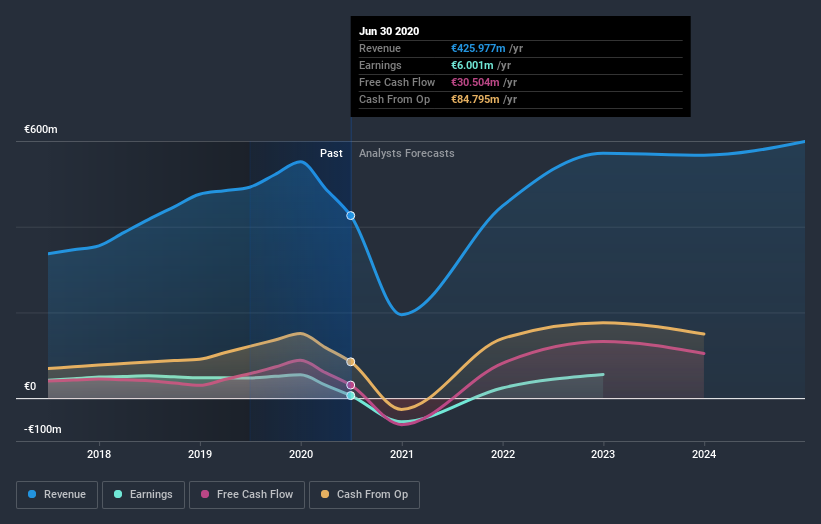The image size is (821, 524).
Task: Click the Analysts Forecasts label
Action: coord(407,153)
